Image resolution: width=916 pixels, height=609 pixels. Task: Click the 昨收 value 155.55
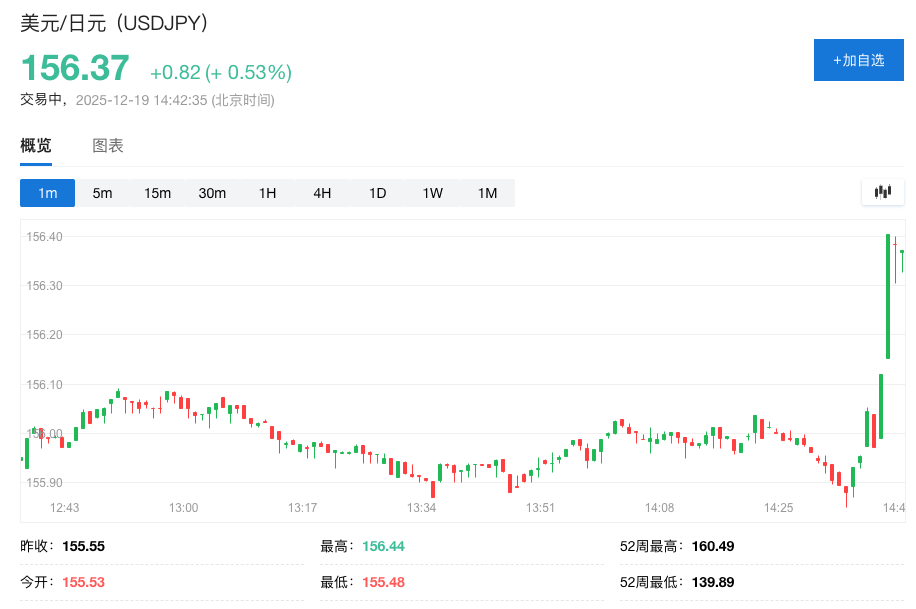(83, 547)
